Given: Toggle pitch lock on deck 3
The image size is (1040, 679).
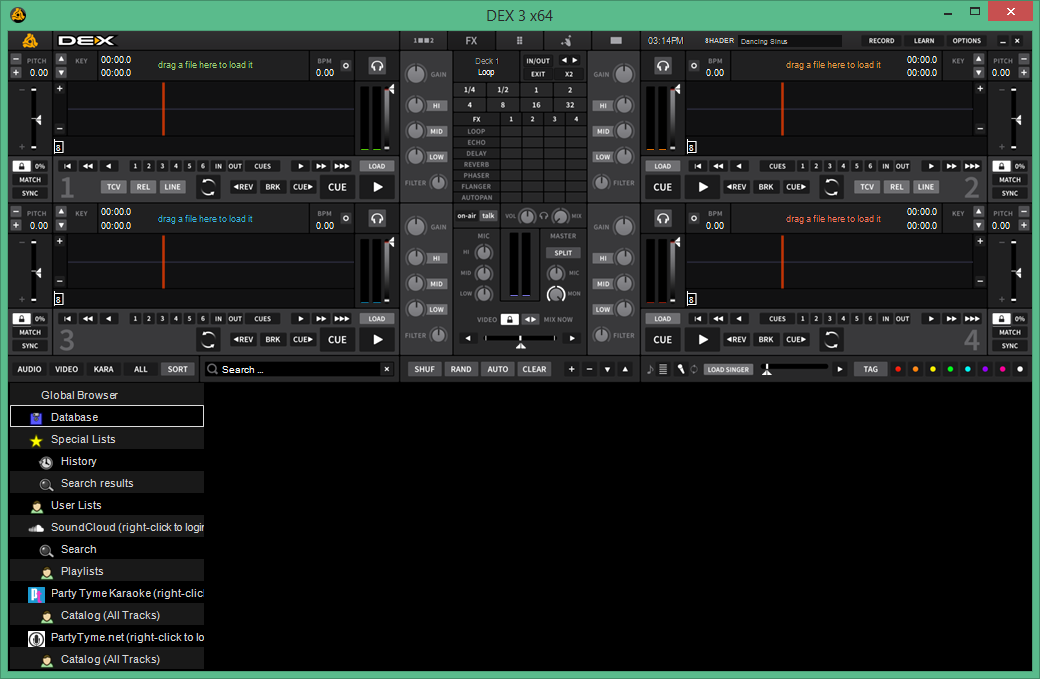Looking at the screenshot, I should pos(21,319).
